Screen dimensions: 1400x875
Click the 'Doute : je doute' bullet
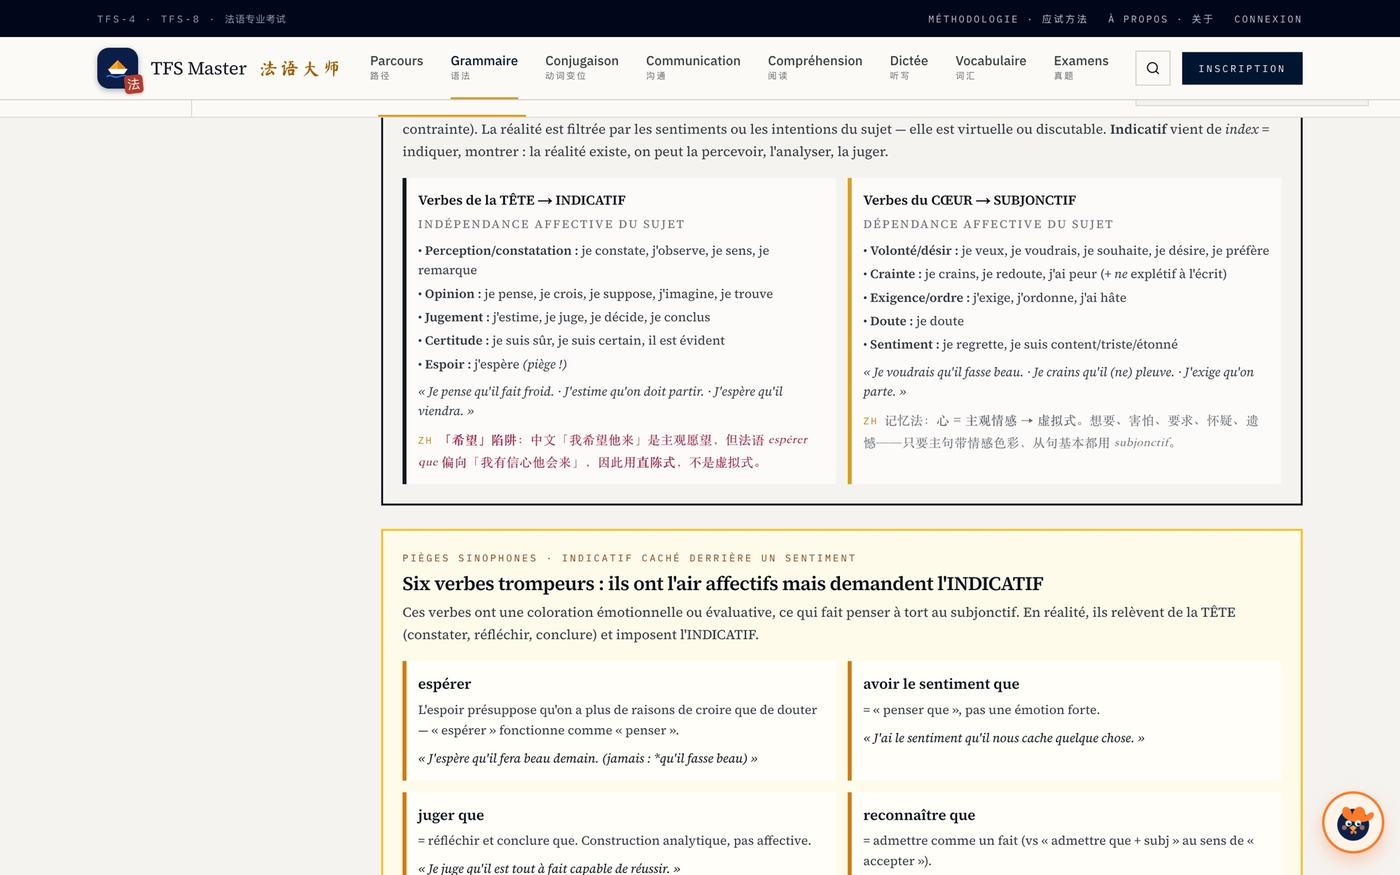click(914, 321)
